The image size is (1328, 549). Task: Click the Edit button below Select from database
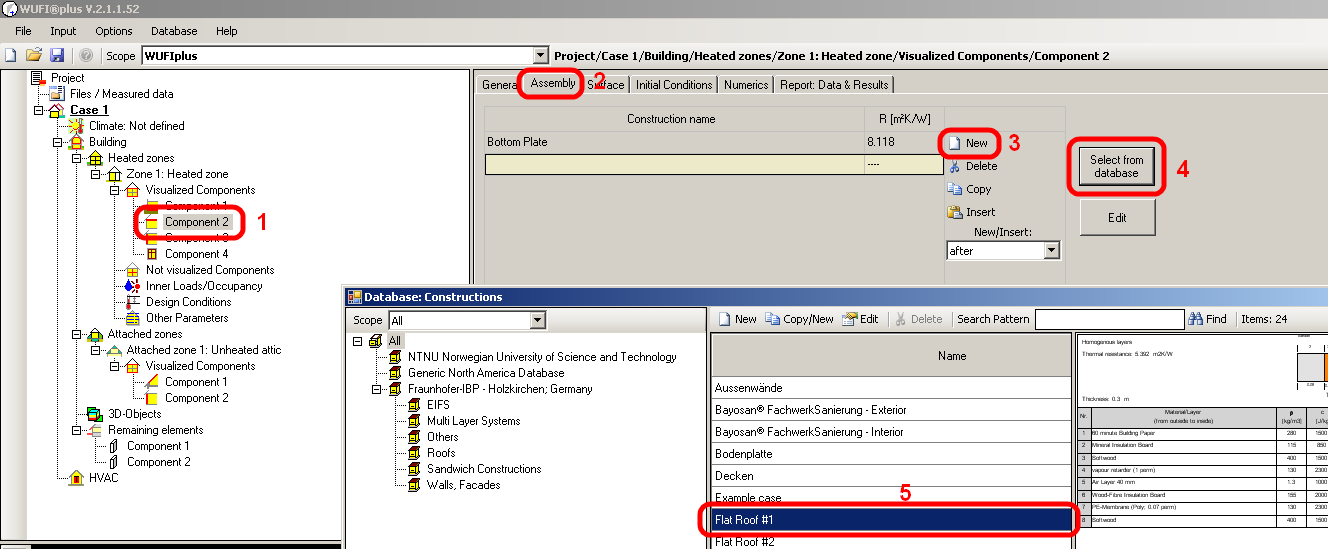pyautogui.click(x=1117, y=217)
